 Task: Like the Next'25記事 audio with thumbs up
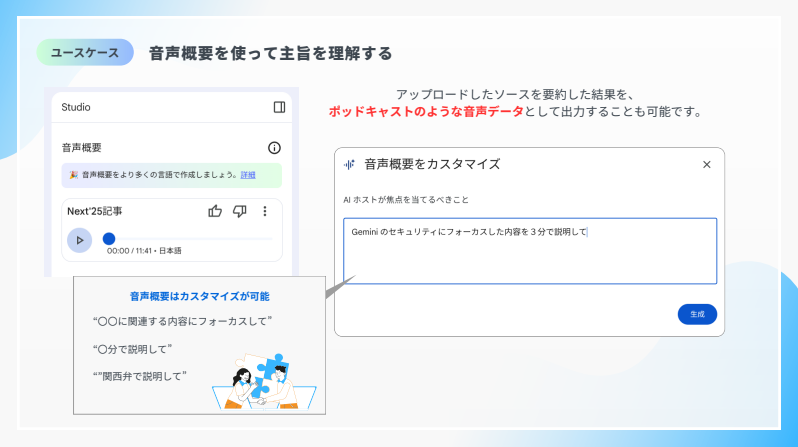click(x=215, y=211)
